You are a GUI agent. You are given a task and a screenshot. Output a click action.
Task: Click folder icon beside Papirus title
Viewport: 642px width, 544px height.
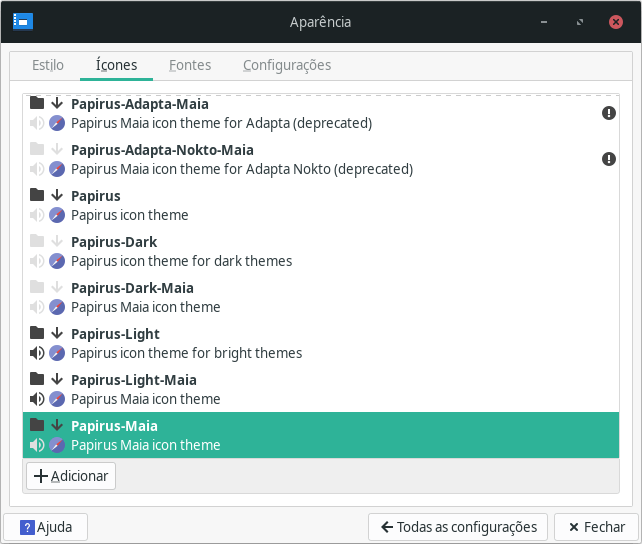(x=37, y=194)
